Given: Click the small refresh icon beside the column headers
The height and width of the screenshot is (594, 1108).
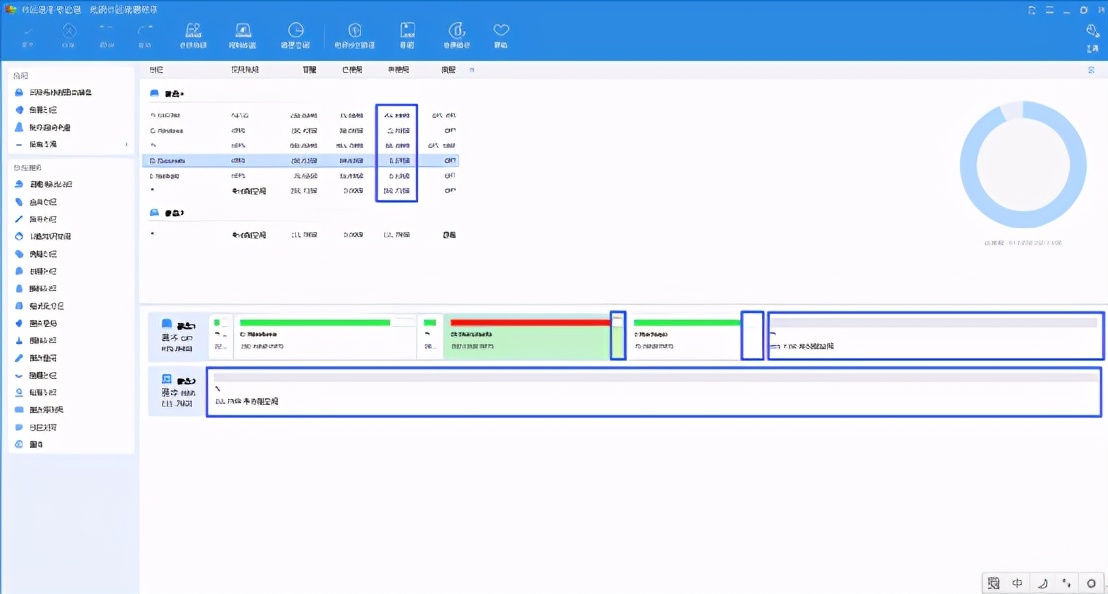Looking at the screenshot, I should click(x=472, y=70).
